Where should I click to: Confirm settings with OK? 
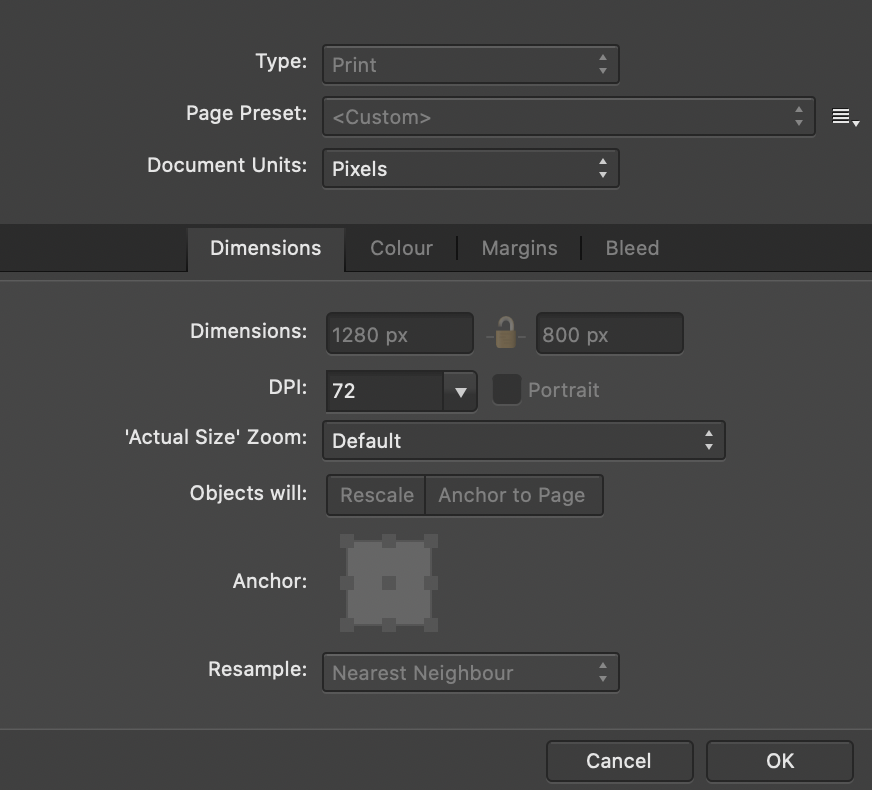pos(780,761)
